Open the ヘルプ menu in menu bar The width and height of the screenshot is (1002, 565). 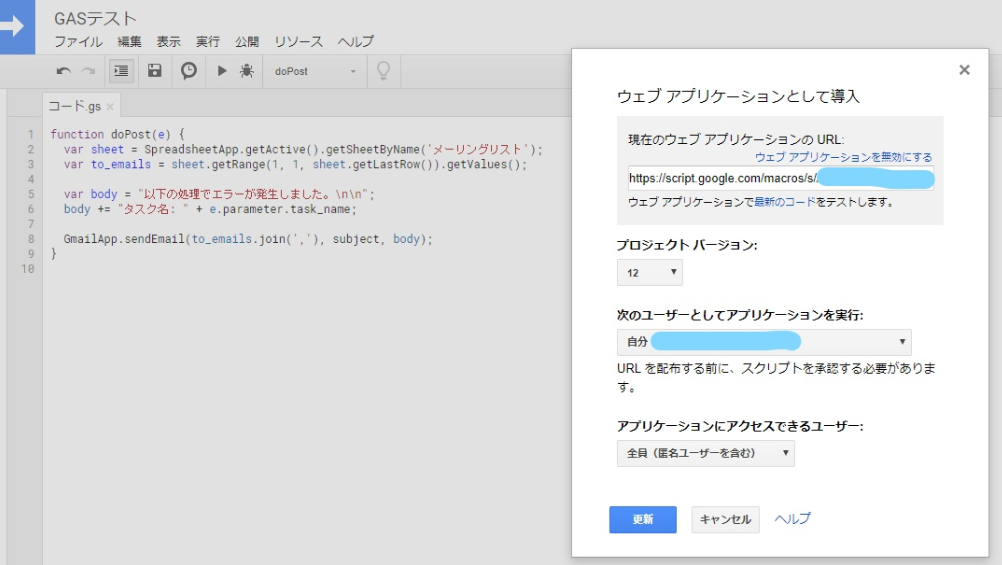click(355, 42)
